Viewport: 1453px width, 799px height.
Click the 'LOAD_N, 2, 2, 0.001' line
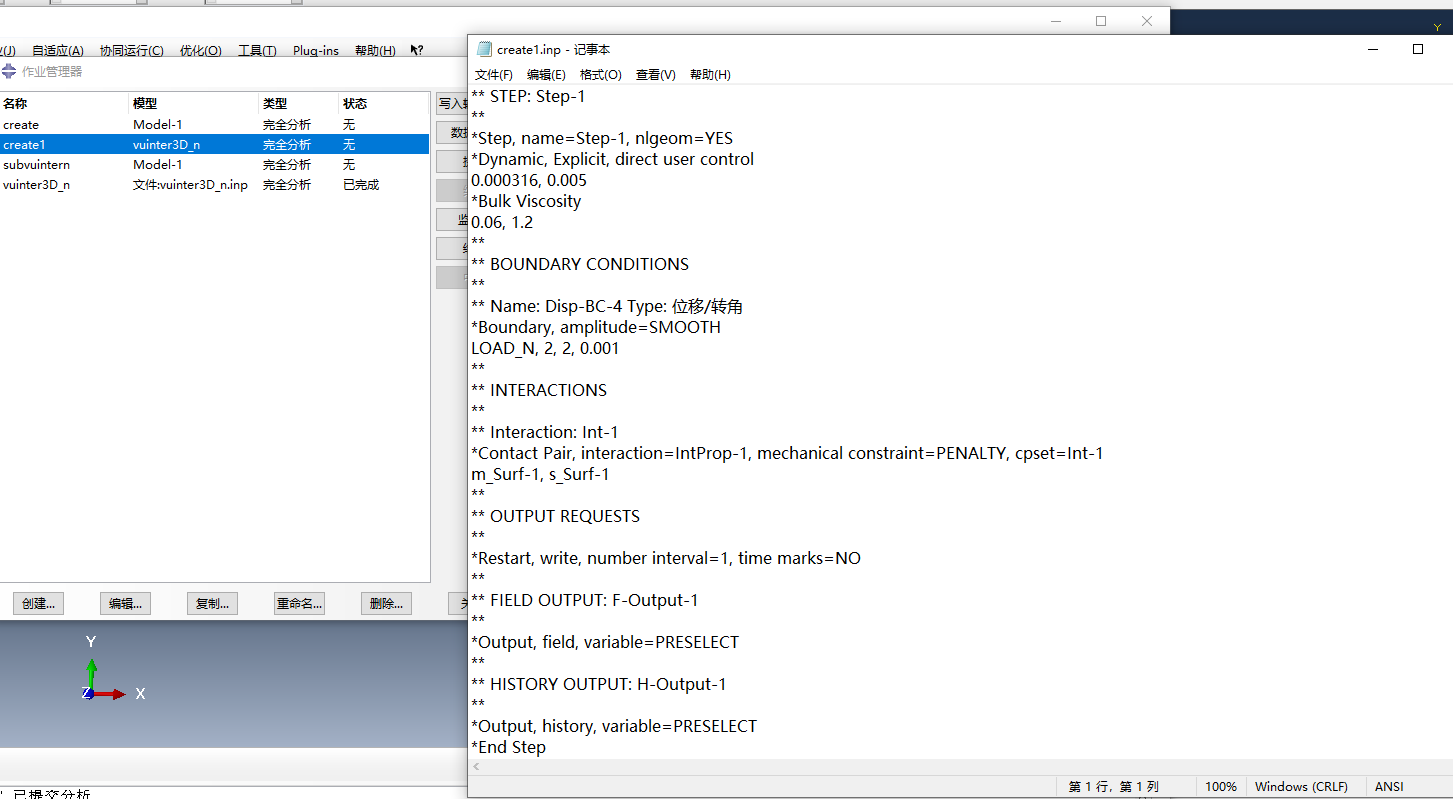coord(545,348)
